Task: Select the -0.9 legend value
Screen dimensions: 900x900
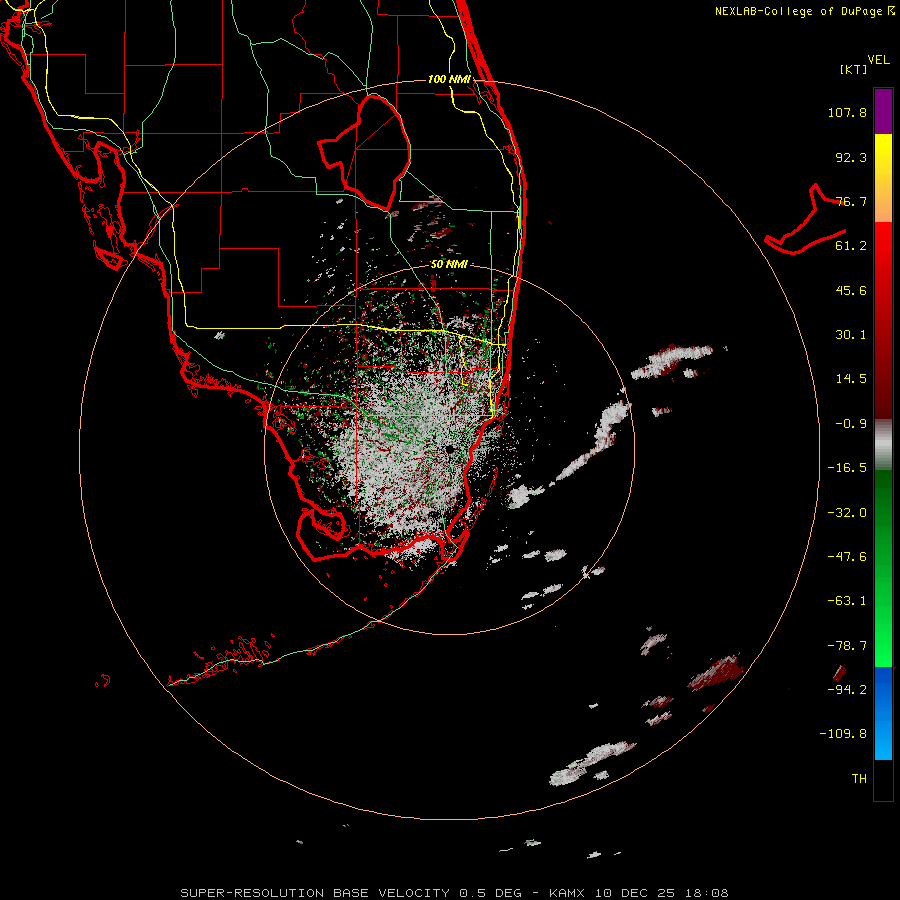Action: coord(851,424)
